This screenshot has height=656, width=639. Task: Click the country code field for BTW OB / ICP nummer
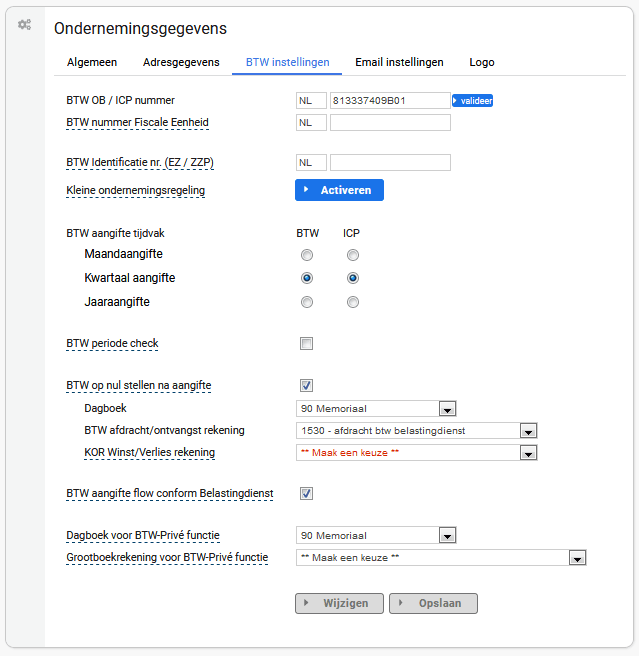click(x=311, y=101)
